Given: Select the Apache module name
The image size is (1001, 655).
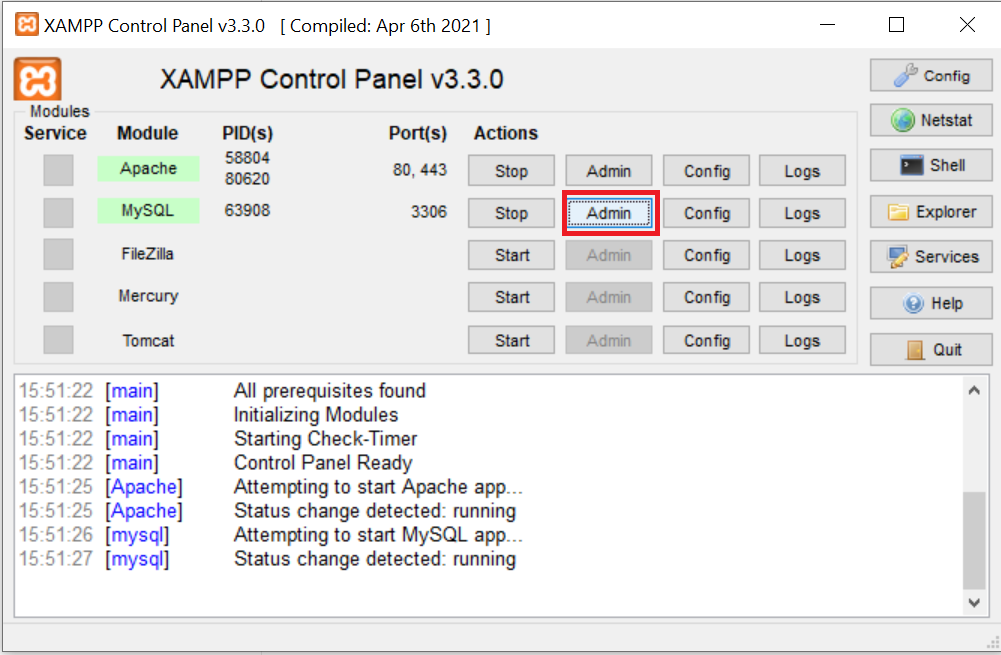Looking at the screenshot, I should tap(147, 169).
